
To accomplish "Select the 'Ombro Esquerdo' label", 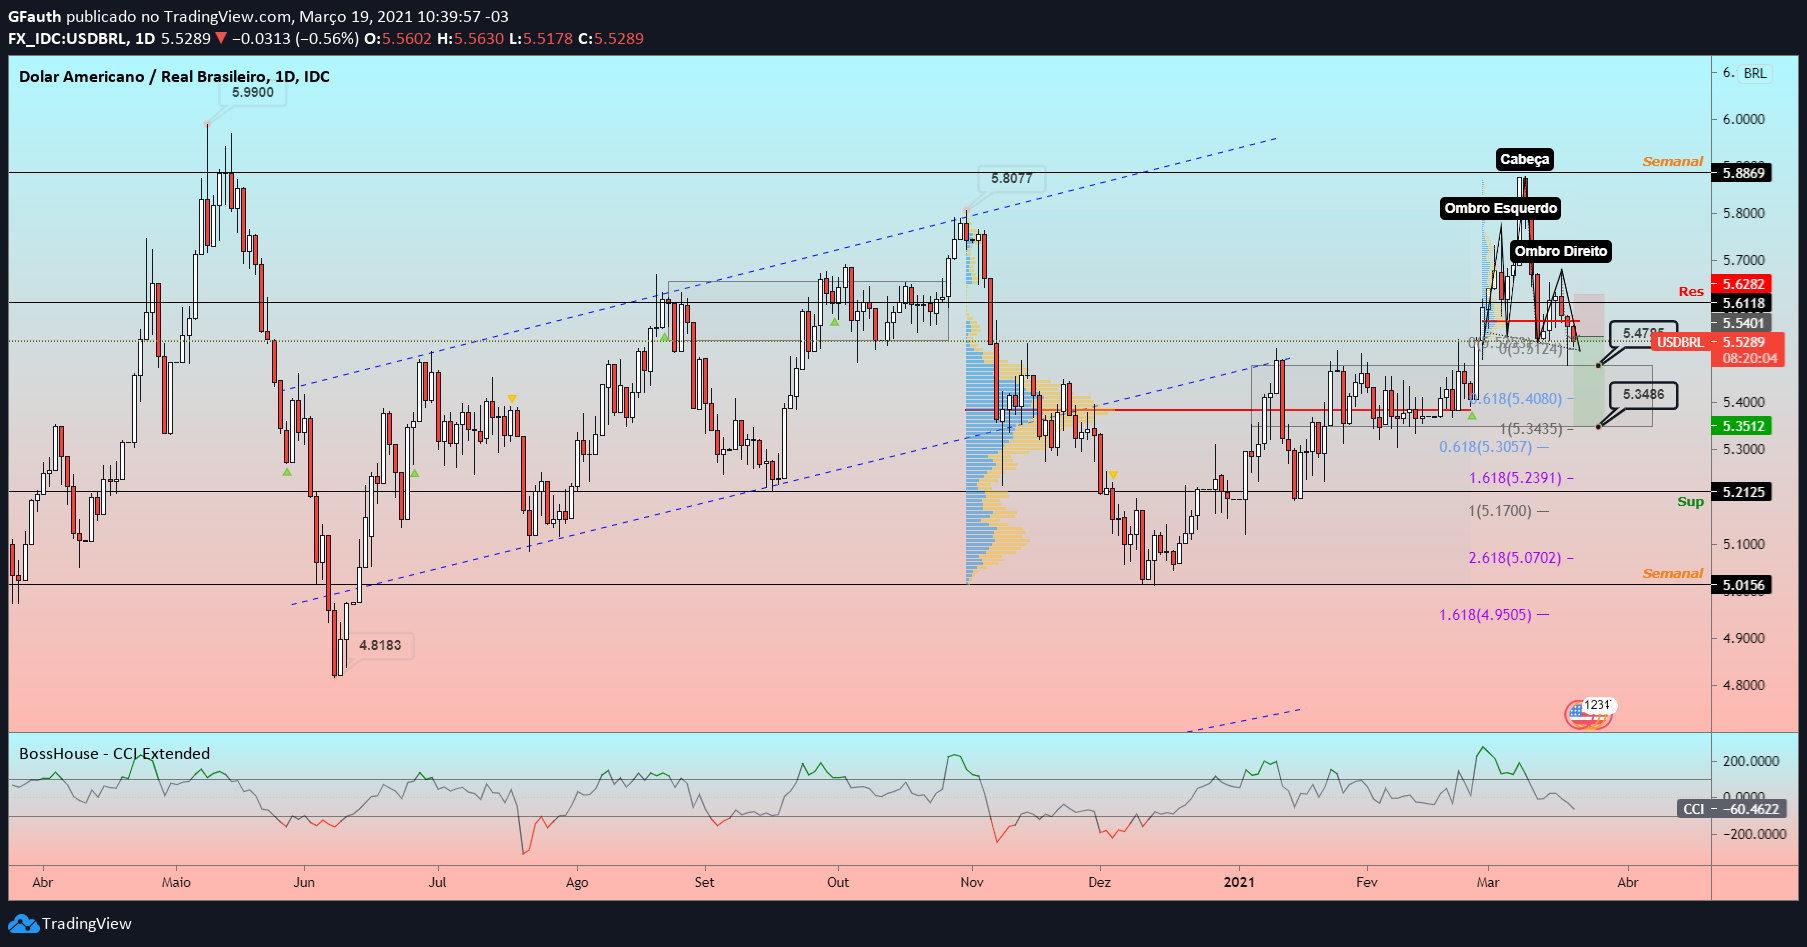I will click(x=1500, y=208).
